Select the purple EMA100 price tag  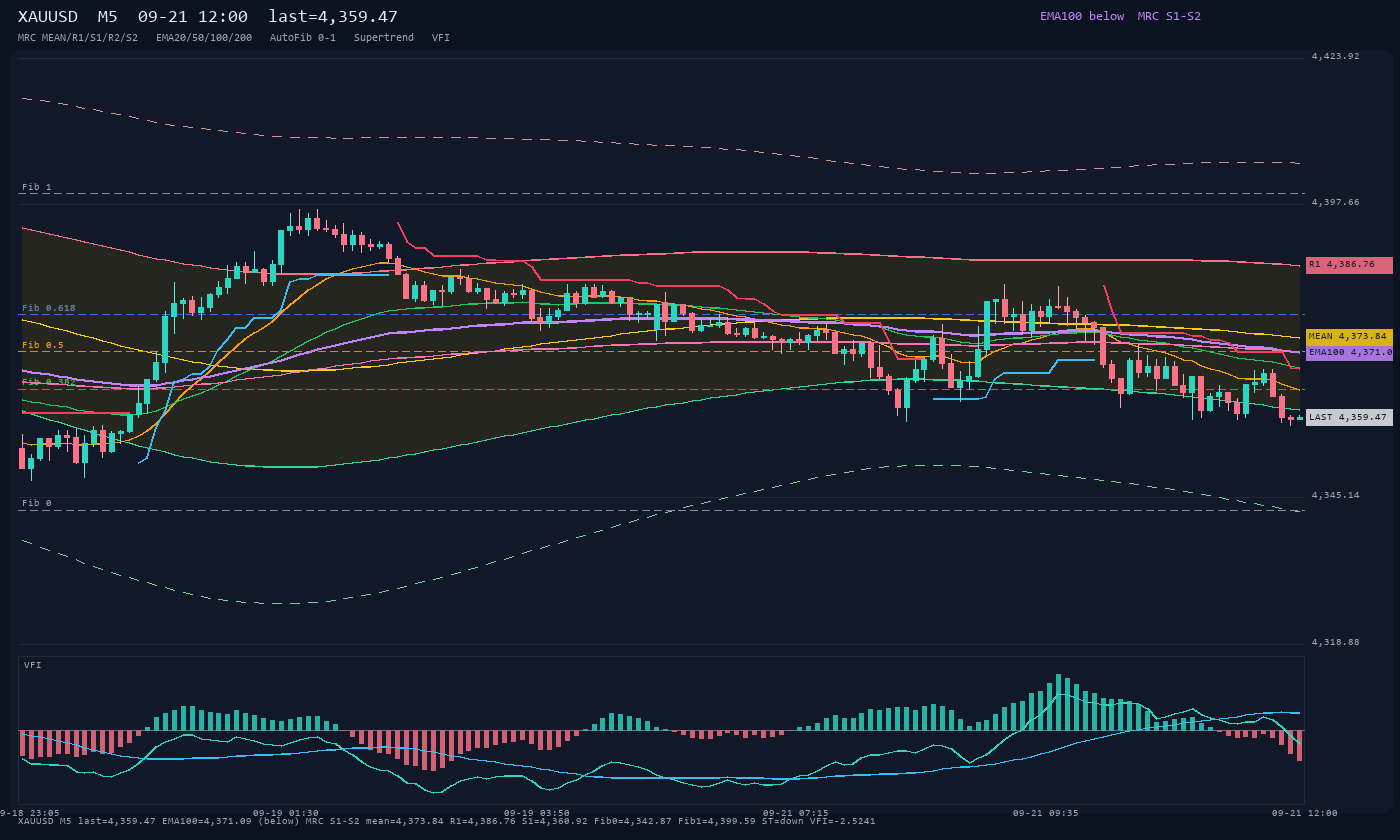click(x=1349, y=352)
